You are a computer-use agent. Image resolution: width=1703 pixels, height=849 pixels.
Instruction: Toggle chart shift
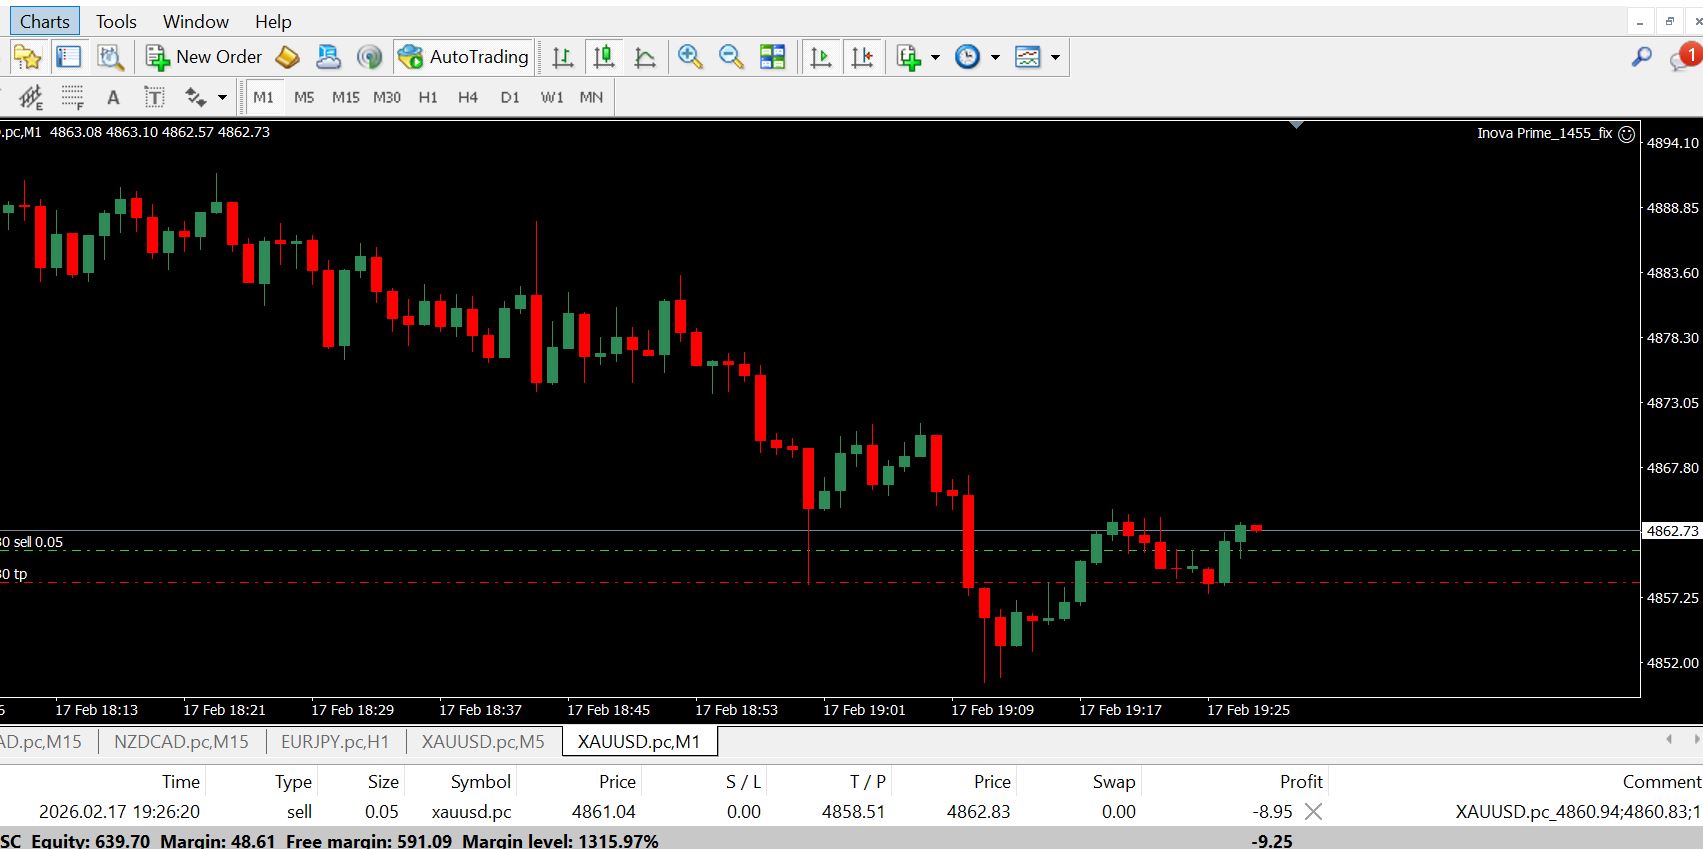tap(862, 57)
